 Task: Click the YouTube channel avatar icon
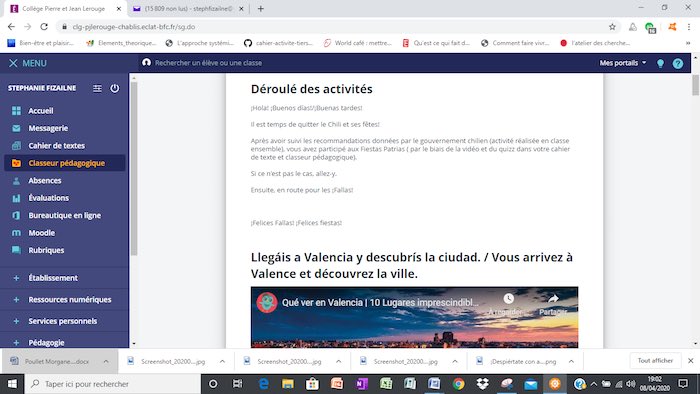pos(267,302)
